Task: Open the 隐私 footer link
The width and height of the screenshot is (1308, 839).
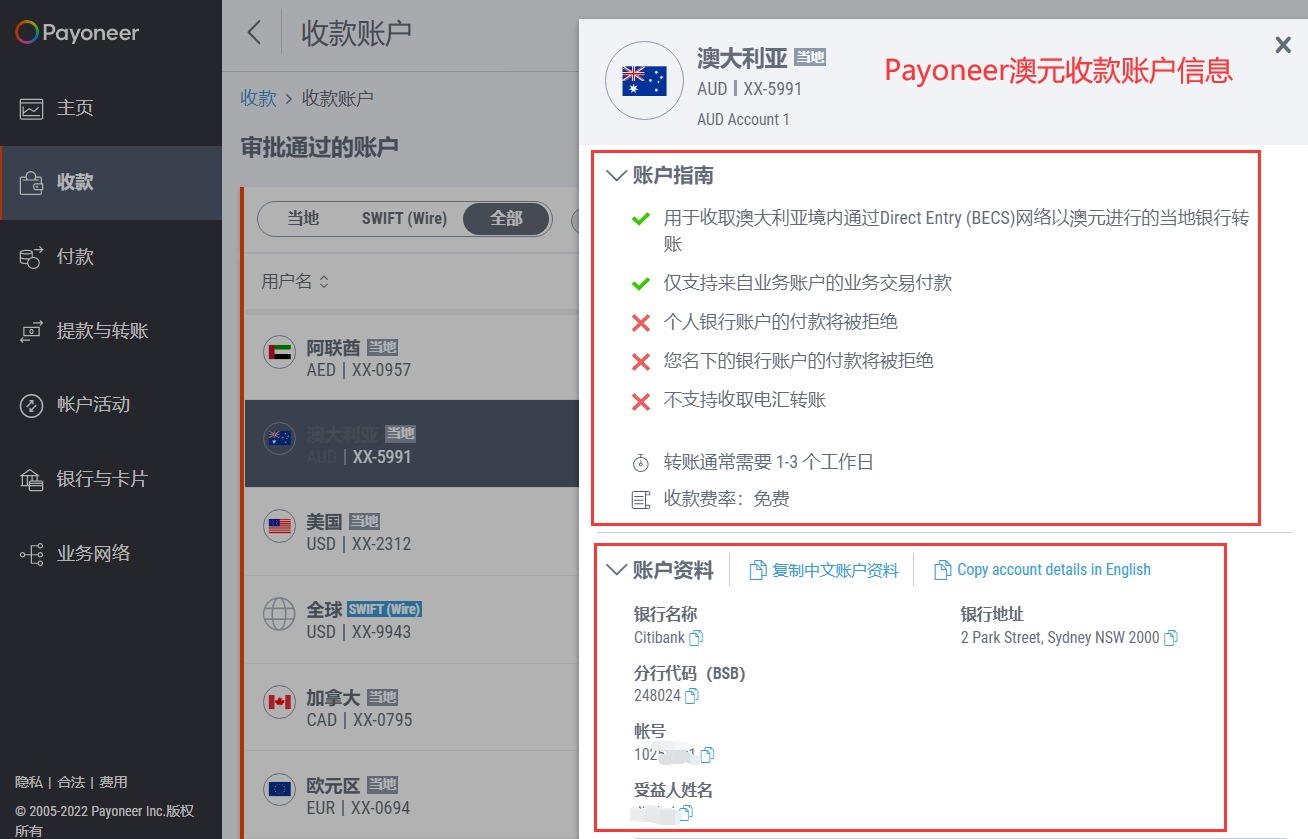Action: coord(29,783)
